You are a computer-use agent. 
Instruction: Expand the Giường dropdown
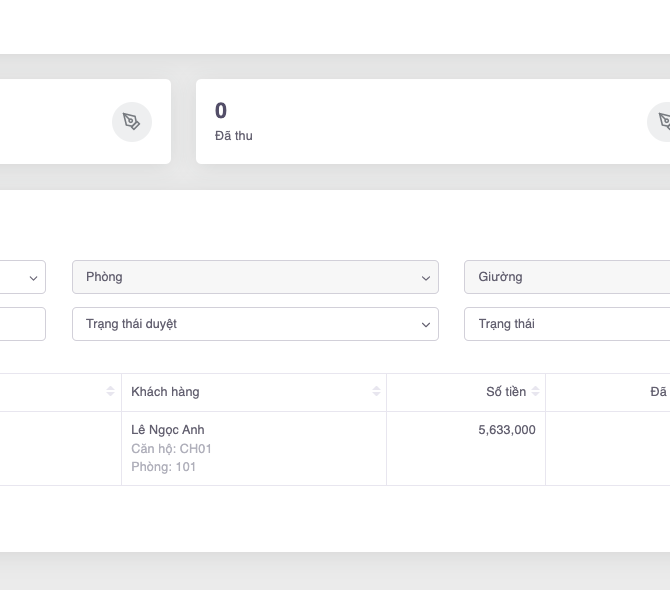click(566, 277)
